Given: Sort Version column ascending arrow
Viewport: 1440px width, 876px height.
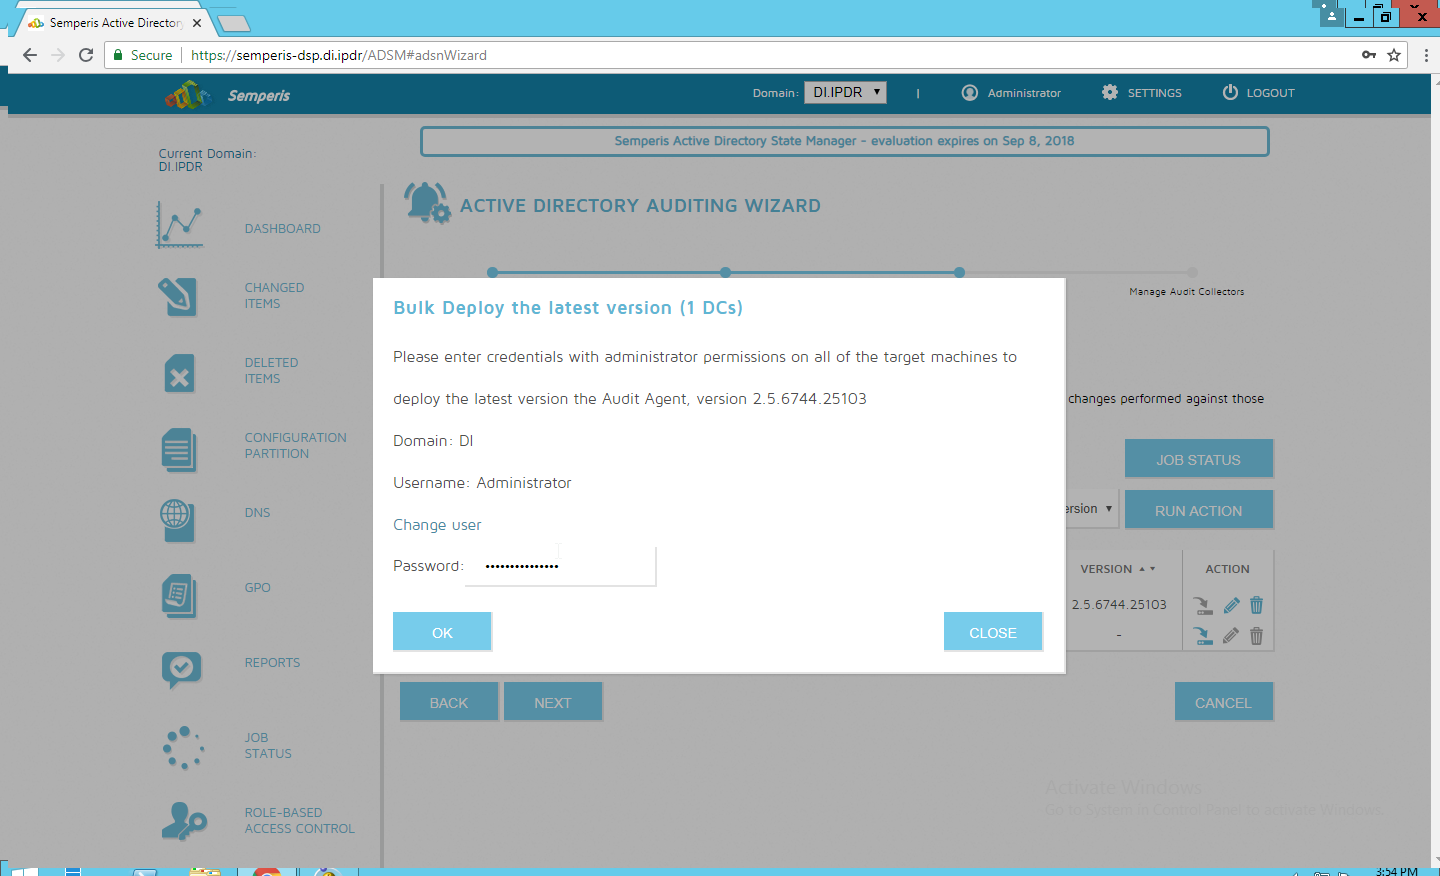Looking at the screenshot, I should 1142,568.
